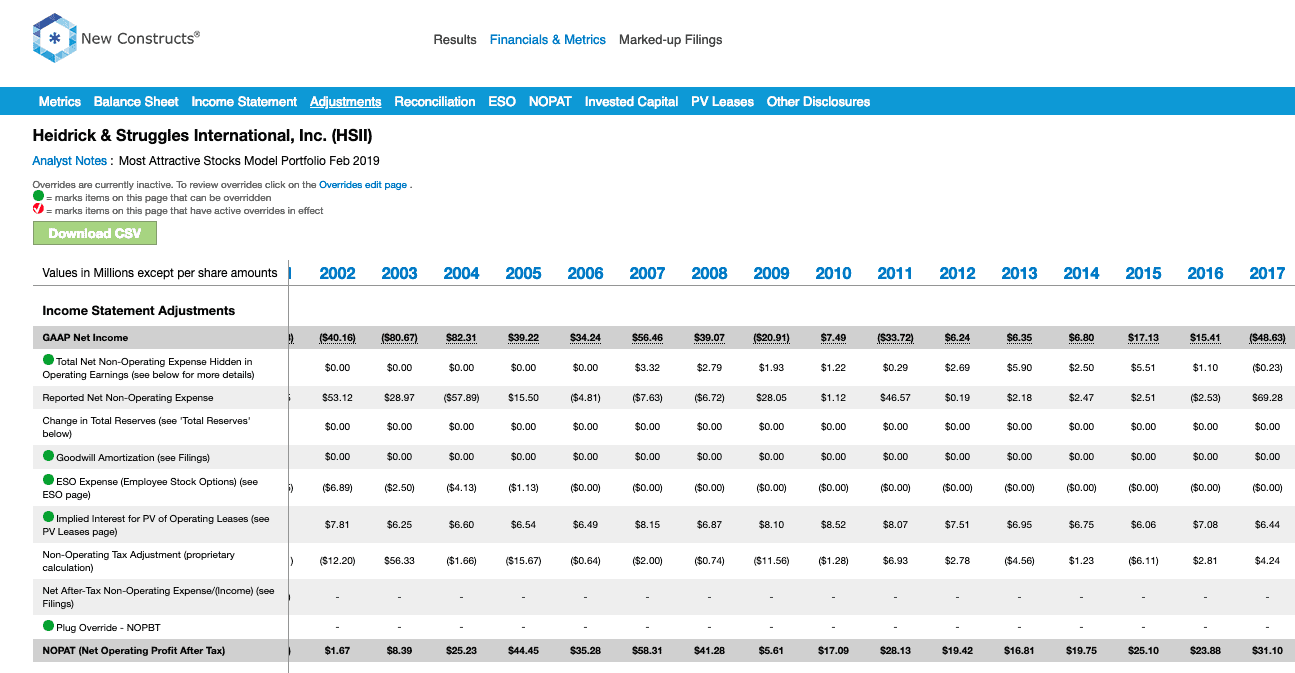Click the New Constructs hexagon logo
This screenshot has height=673, width=1295.
point(54,39)
